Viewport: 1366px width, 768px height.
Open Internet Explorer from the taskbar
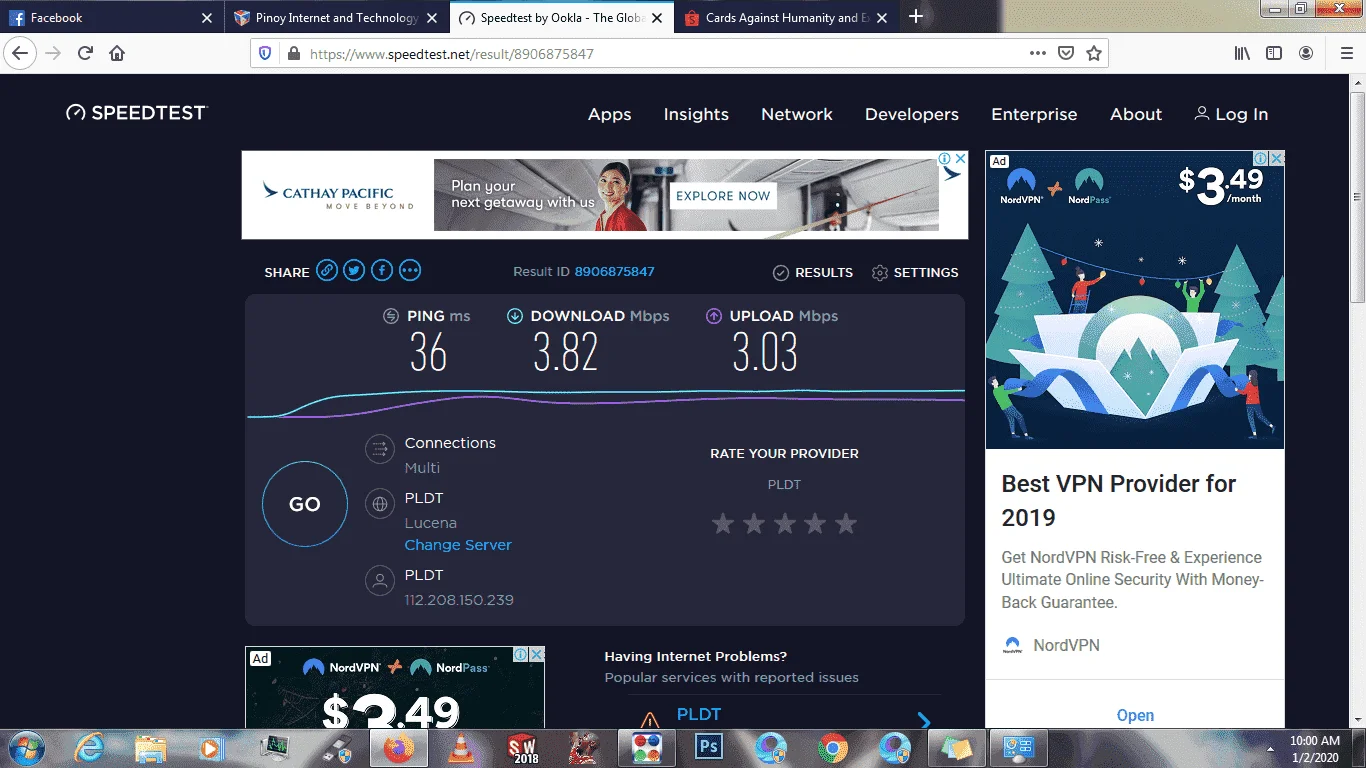(89, 747)
